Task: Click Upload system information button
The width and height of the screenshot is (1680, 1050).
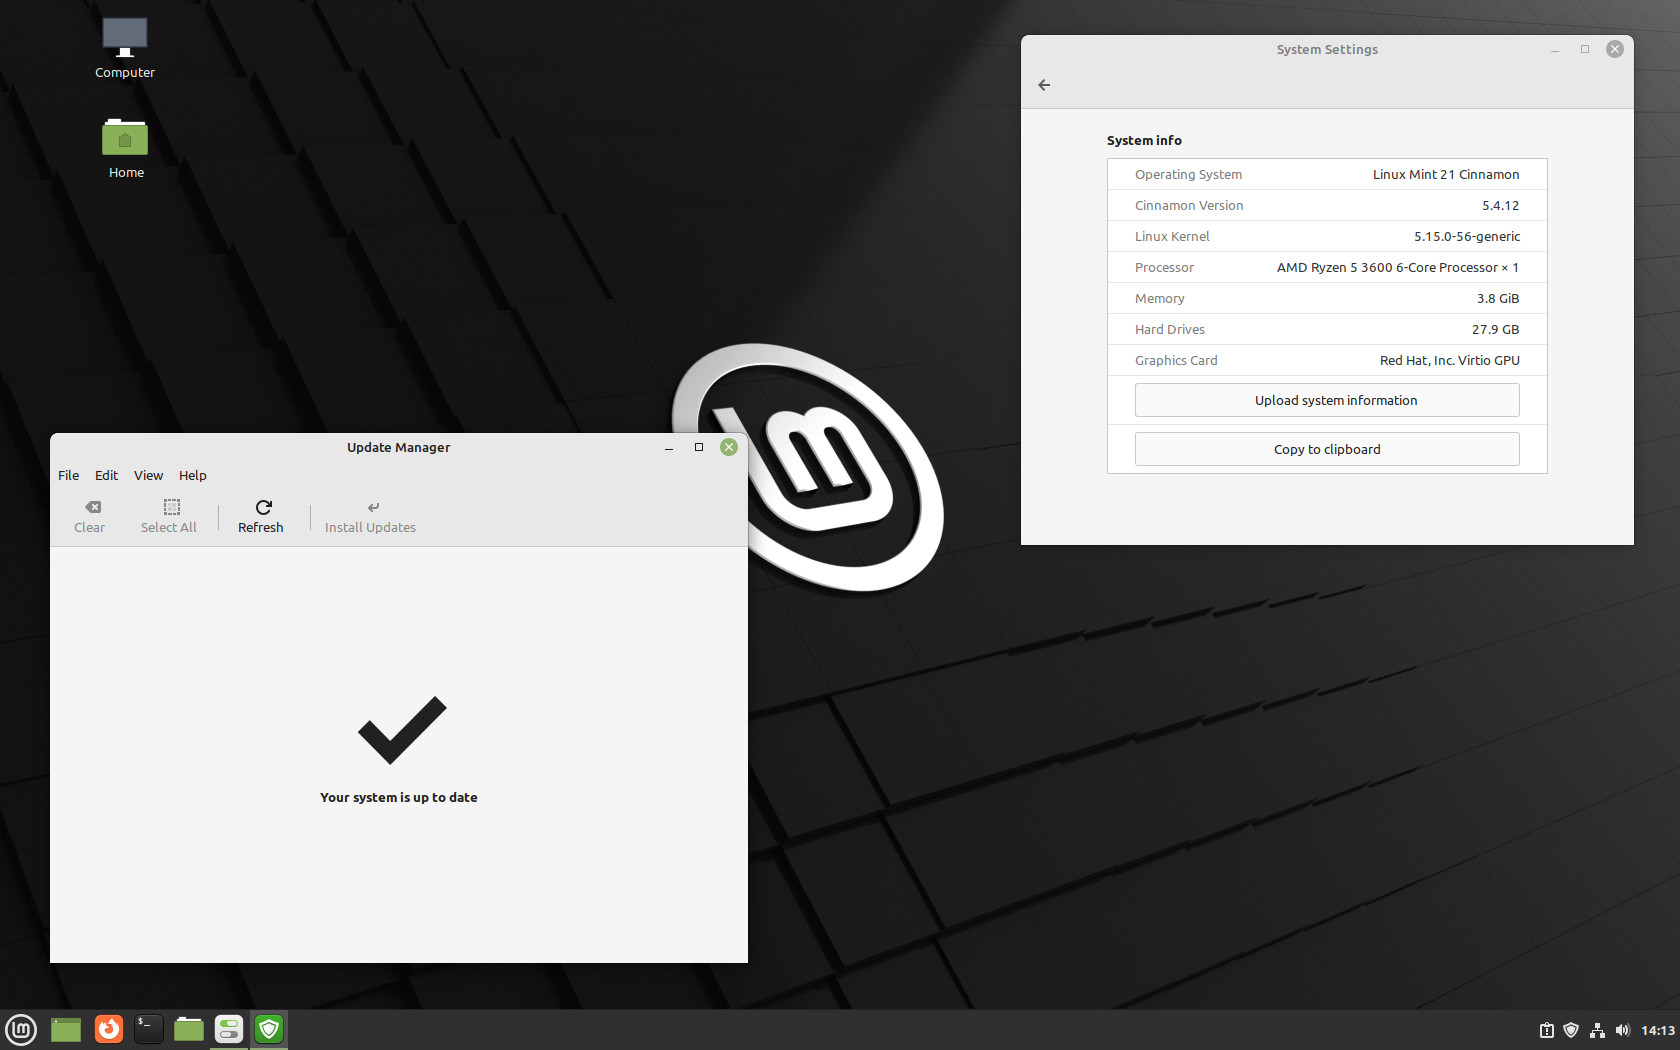Action: click(x=1327, y=400)
